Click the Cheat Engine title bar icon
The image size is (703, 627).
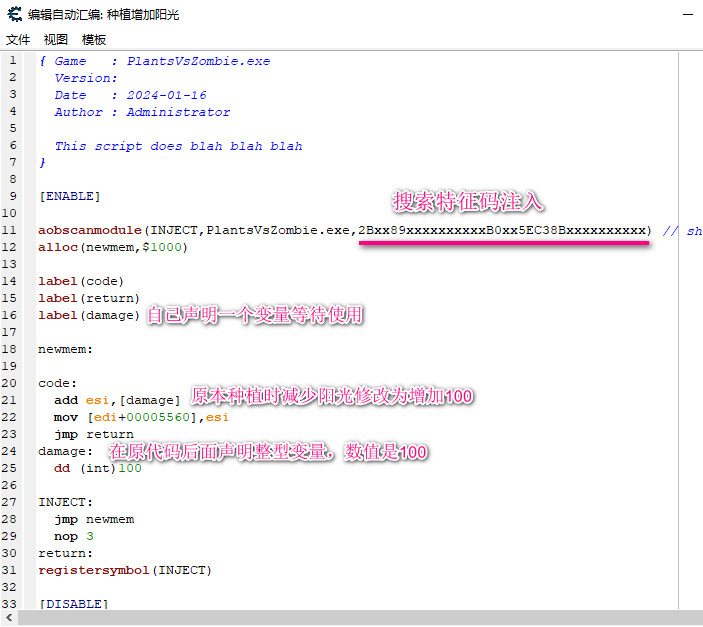14,14
